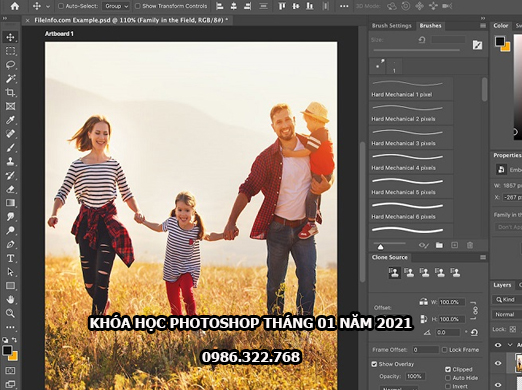Select the Eraser tool
This screenshot has height=390, width=522.
tap(10, 189)
